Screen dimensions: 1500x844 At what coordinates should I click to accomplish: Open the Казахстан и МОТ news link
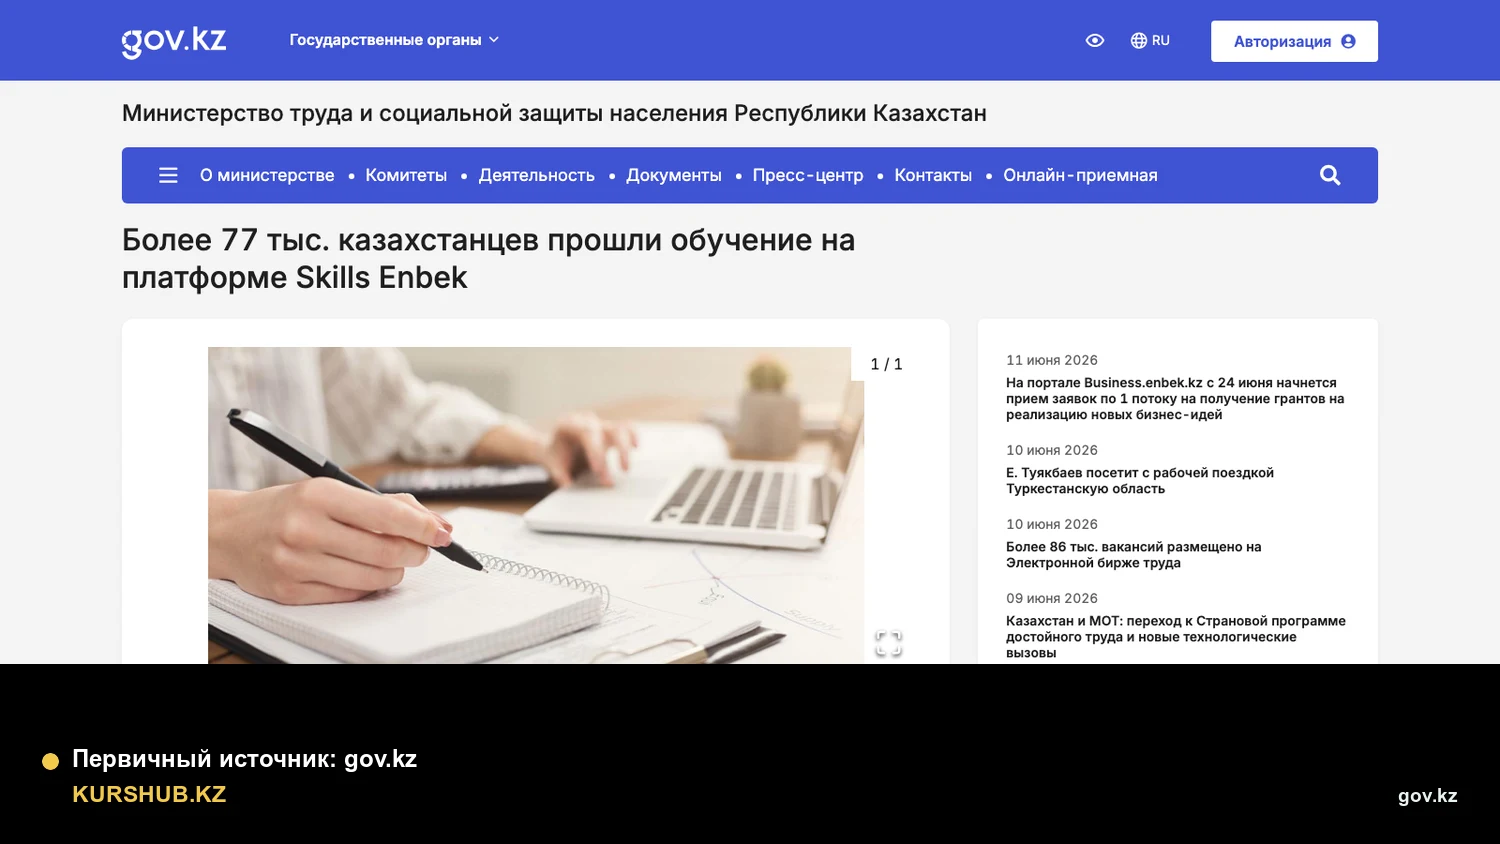coord(1176,637)
